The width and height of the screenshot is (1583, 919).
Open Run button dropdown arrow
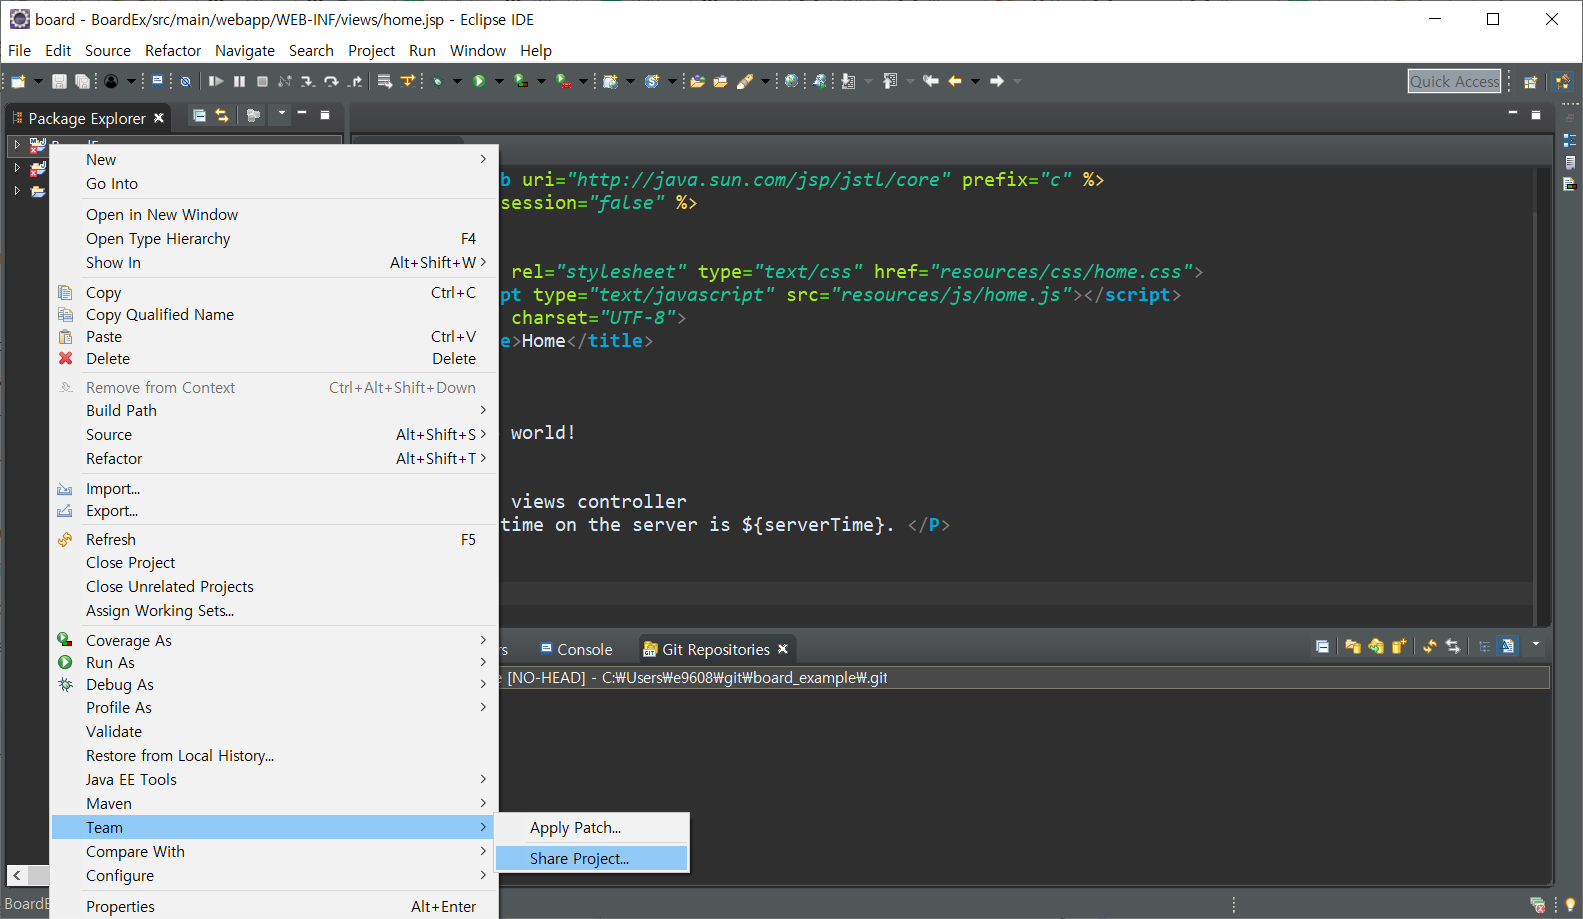pyautogui.click(x=499, y=81)
